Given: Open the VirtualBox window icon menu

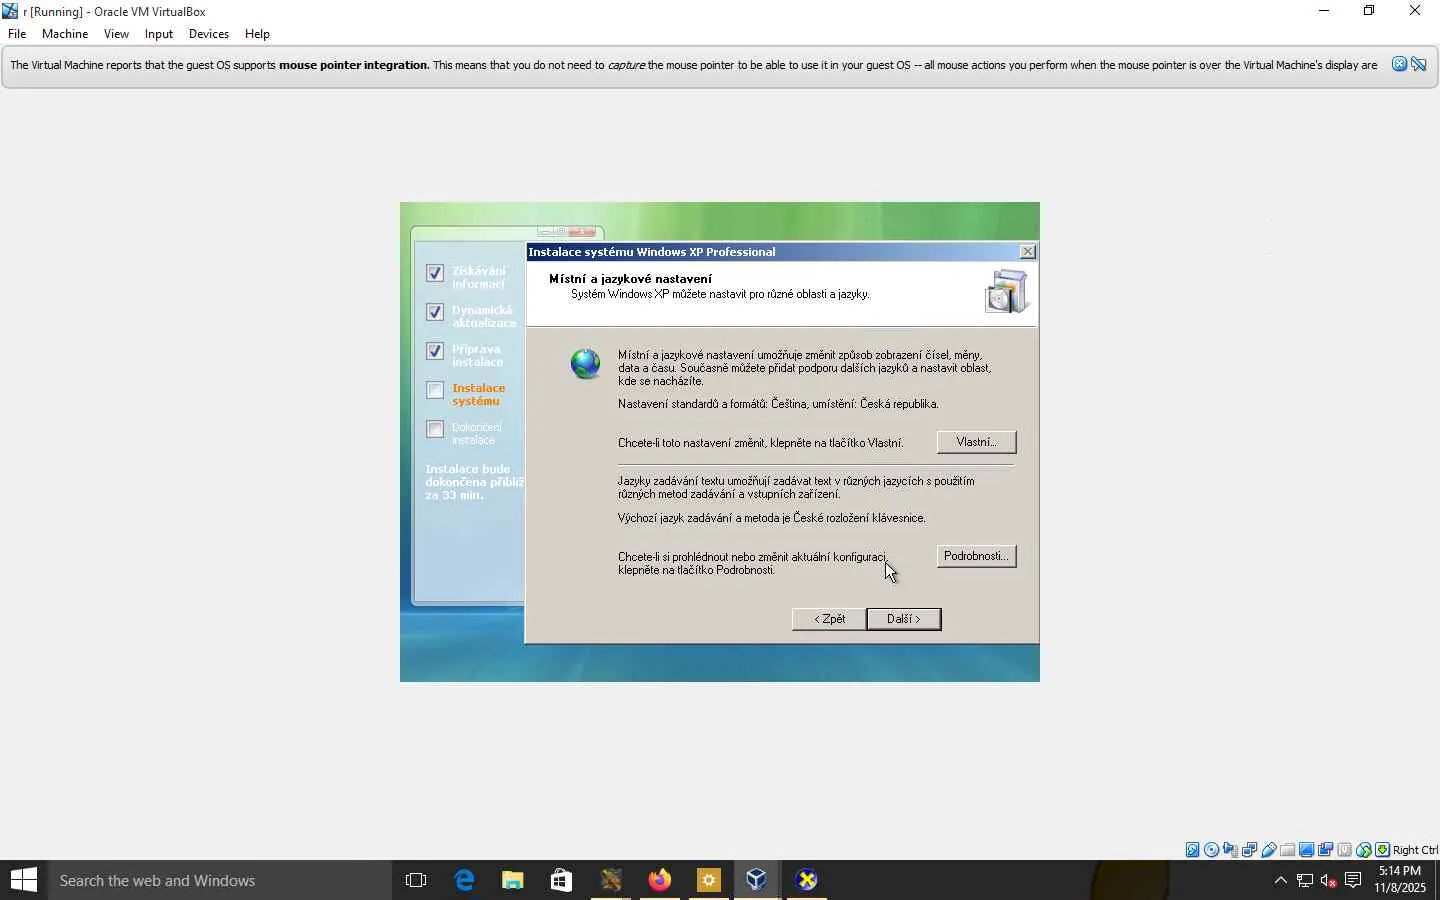Looking at the screenshot, I should (10, 11).
